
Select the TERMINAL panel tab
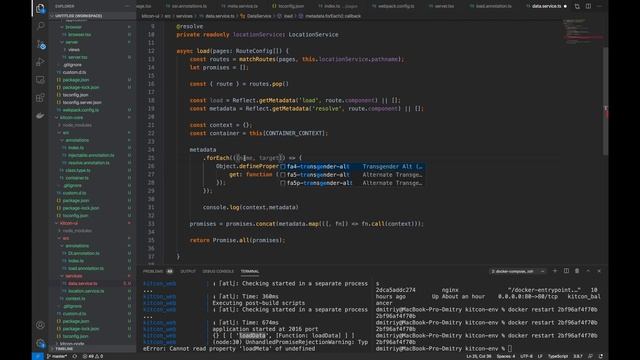click(x=250, y=271)
